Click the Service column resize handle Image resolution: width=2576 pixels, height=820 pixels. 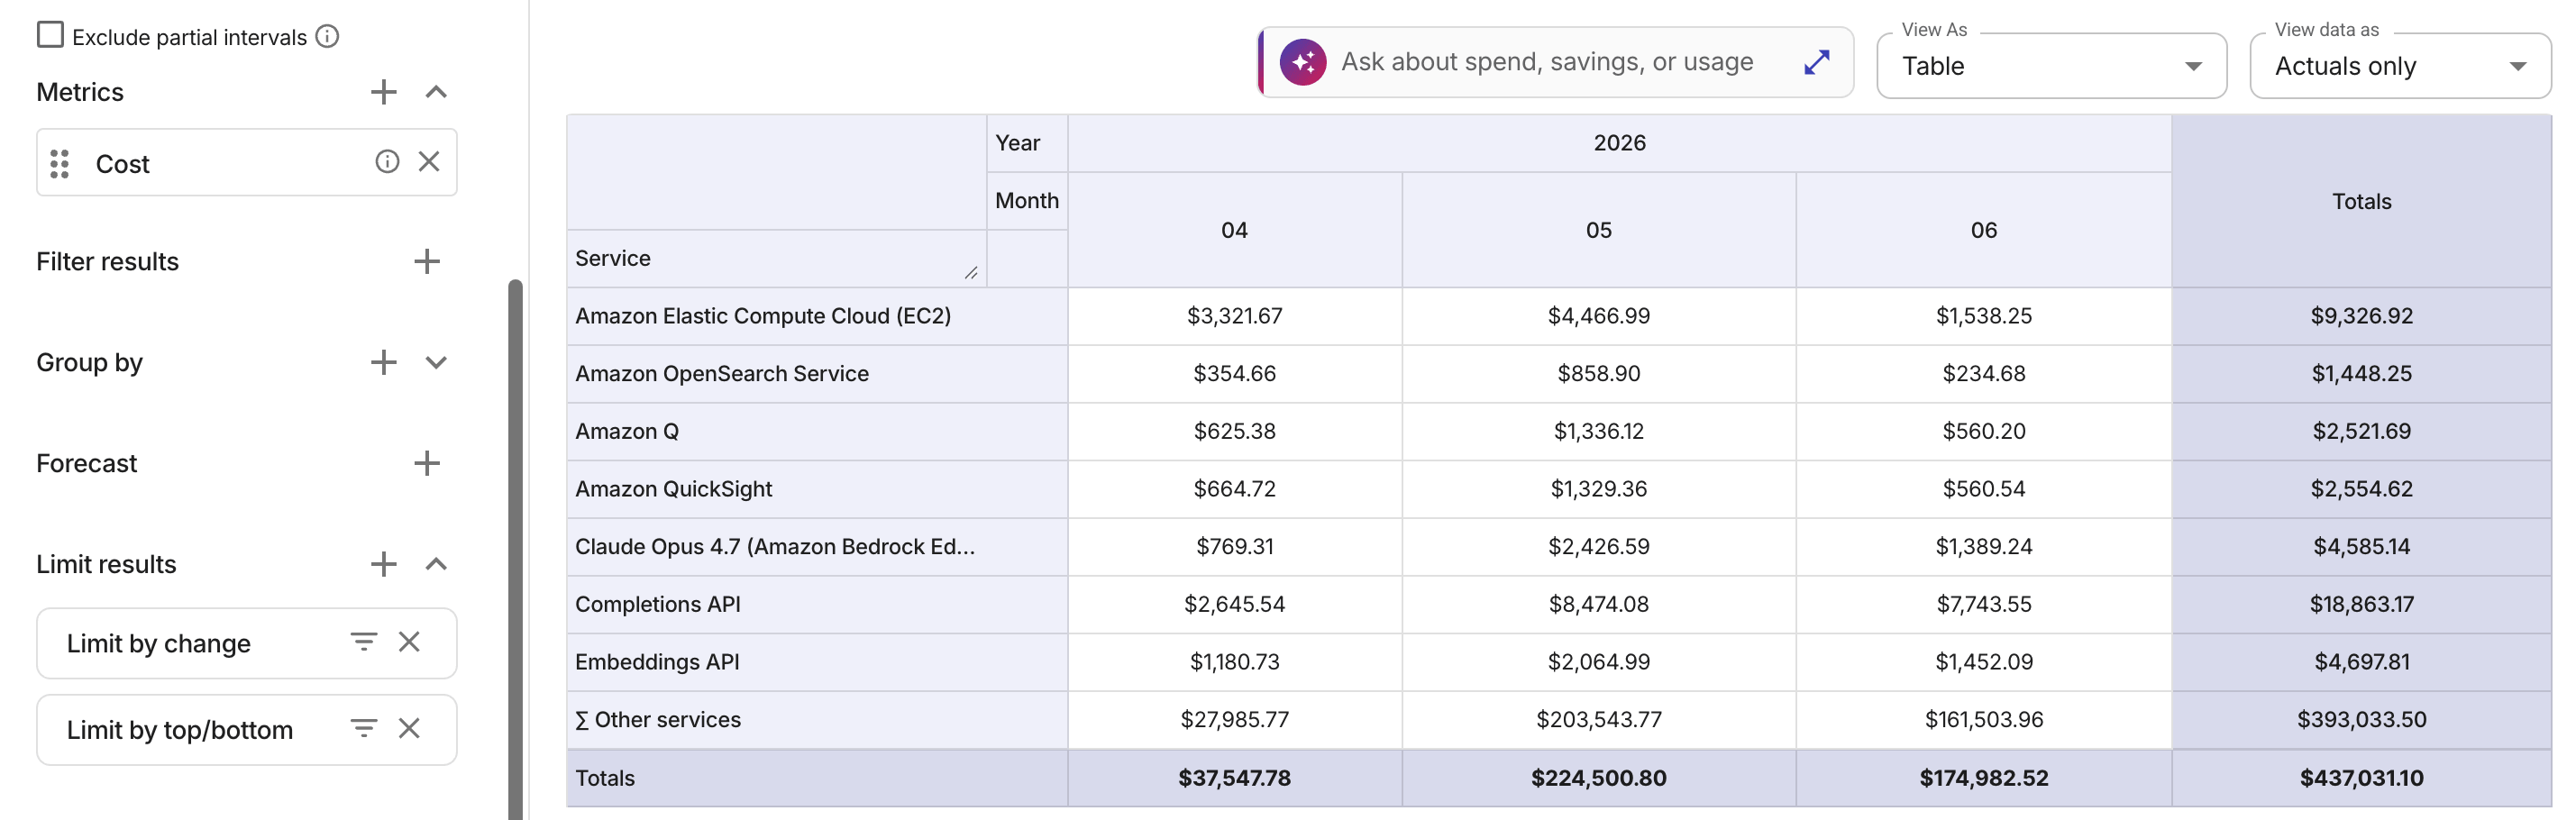click(971, 273)
